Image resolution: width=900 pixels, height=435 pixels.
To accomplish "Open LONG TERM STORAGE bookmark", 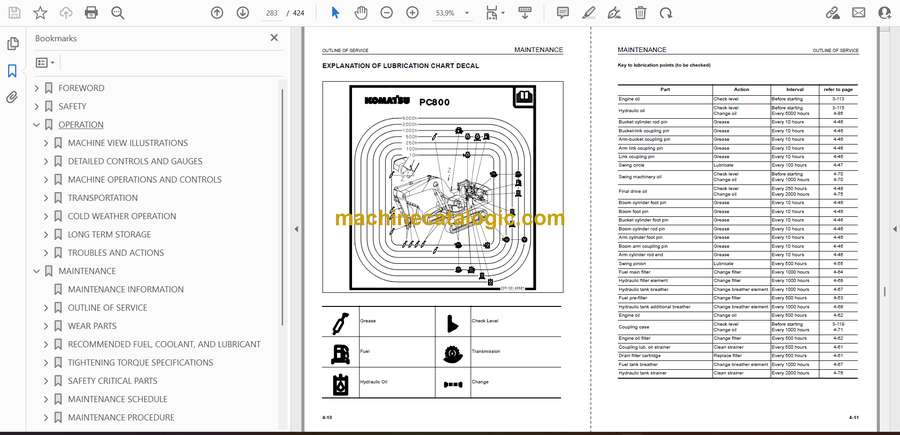I will pyautogui.click(x=109, y=234).
